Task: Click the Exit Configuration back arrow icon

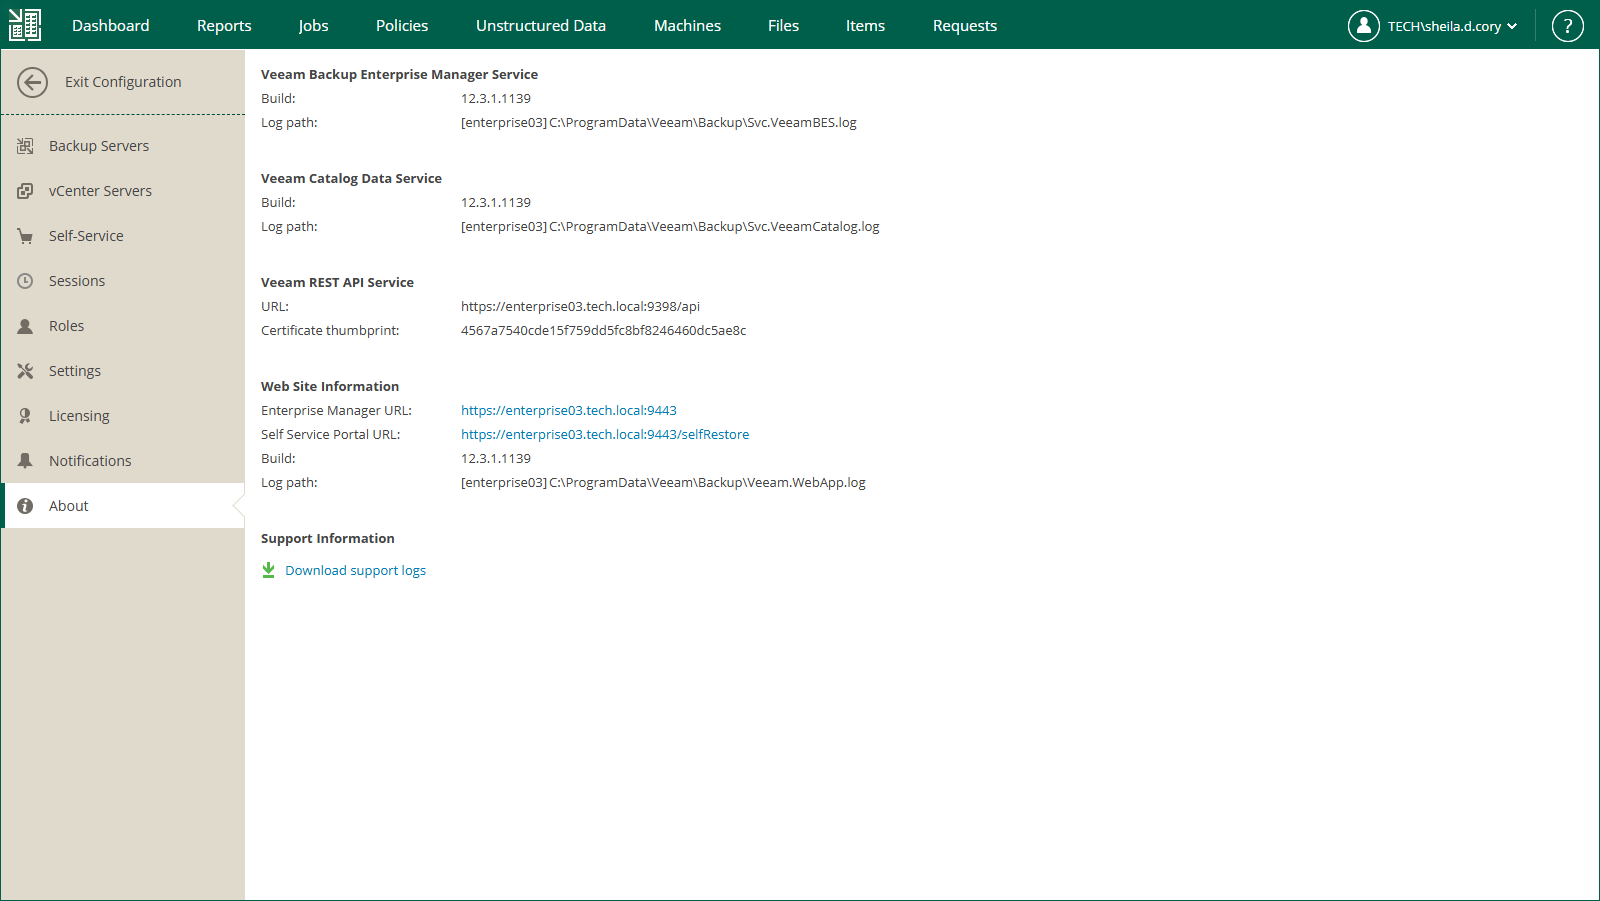Action: click(x=33, y=82)
